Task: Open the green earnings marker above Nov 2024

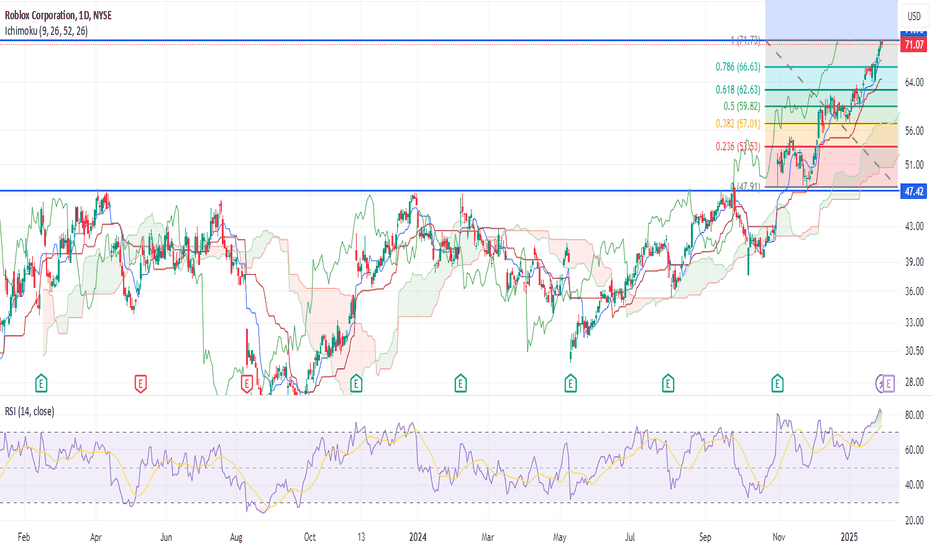Action: (777, 384)
